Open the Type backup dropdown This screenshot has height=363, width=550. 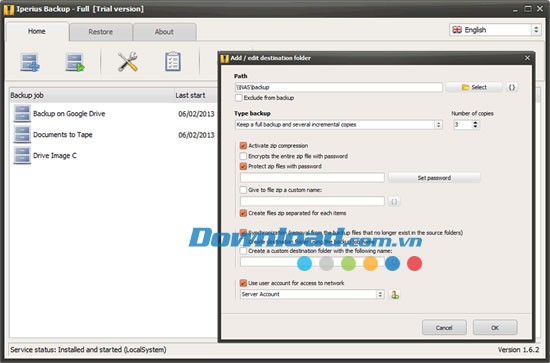point(338,125)
